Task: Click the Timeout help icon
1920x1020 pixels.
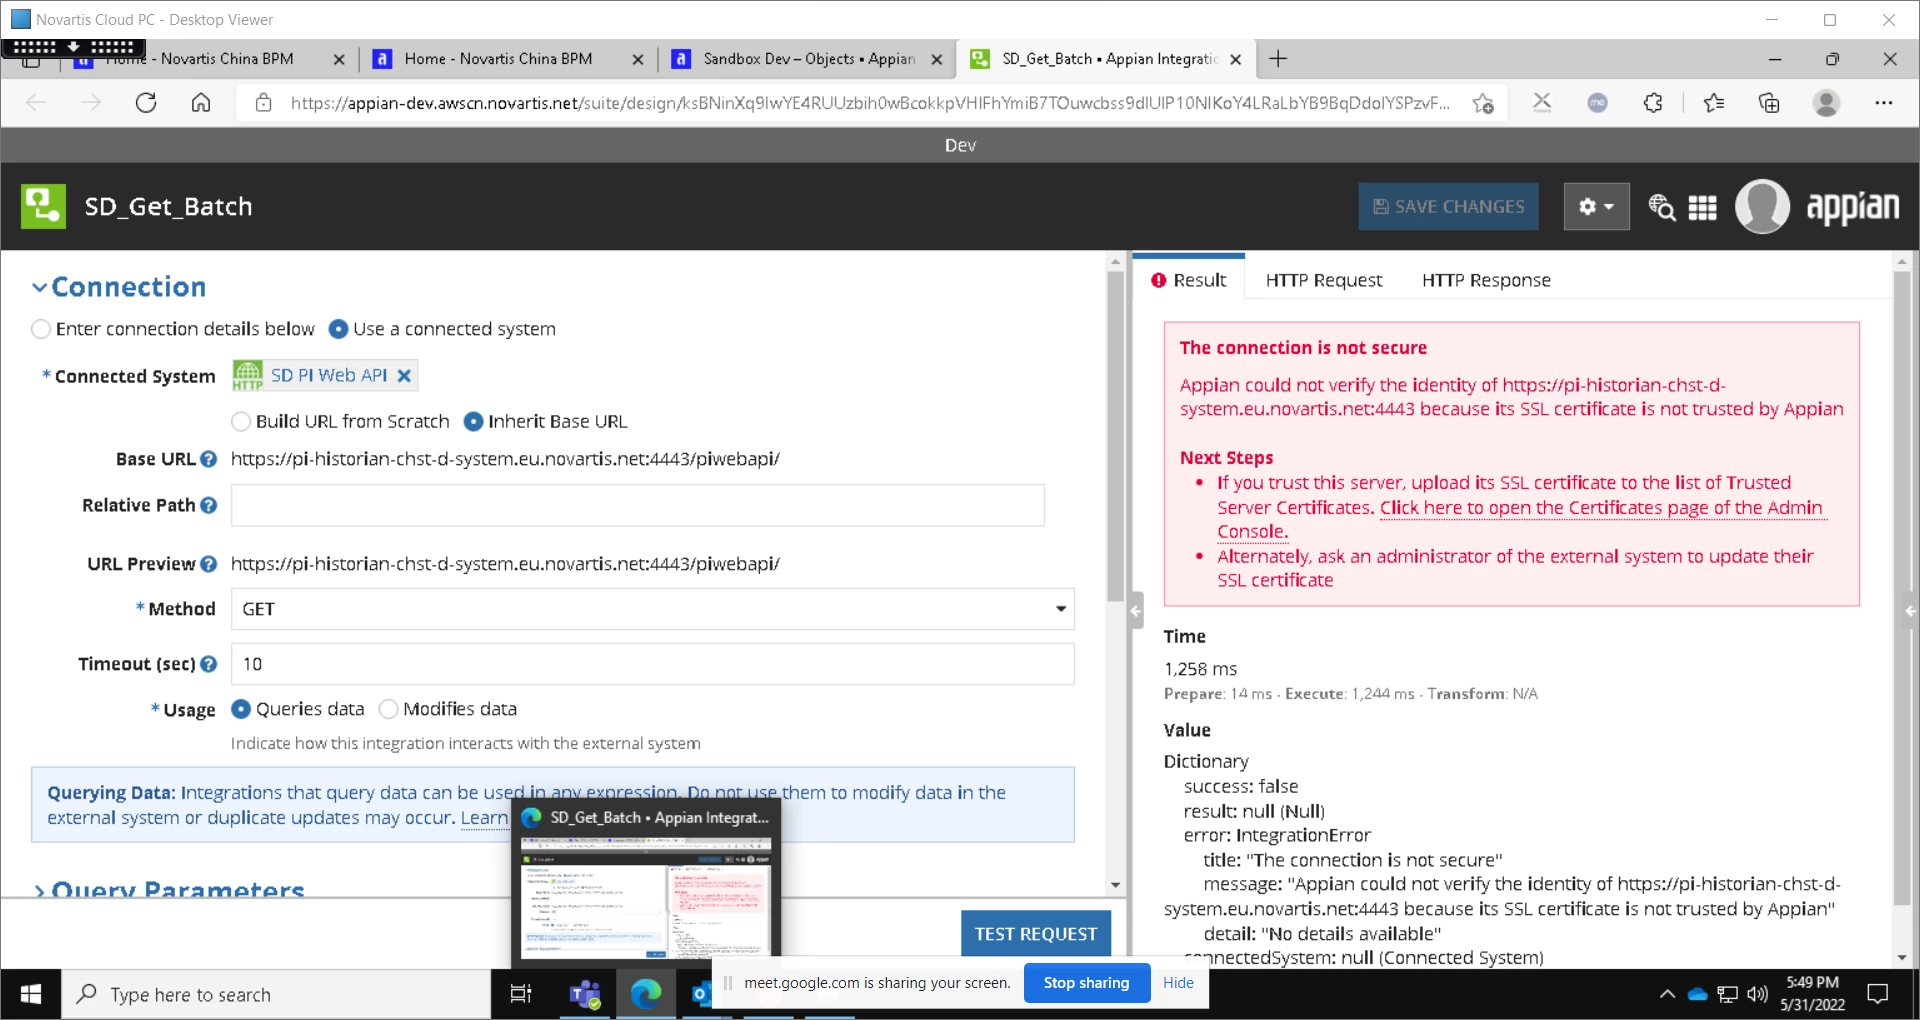Action: 208,664
